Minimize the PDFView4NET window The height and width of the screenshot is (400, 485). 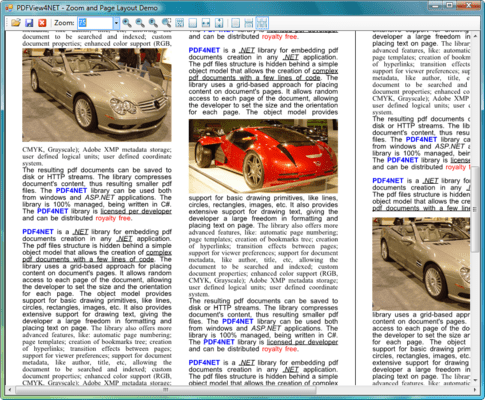pyautogui.click(x=436, y=5)
